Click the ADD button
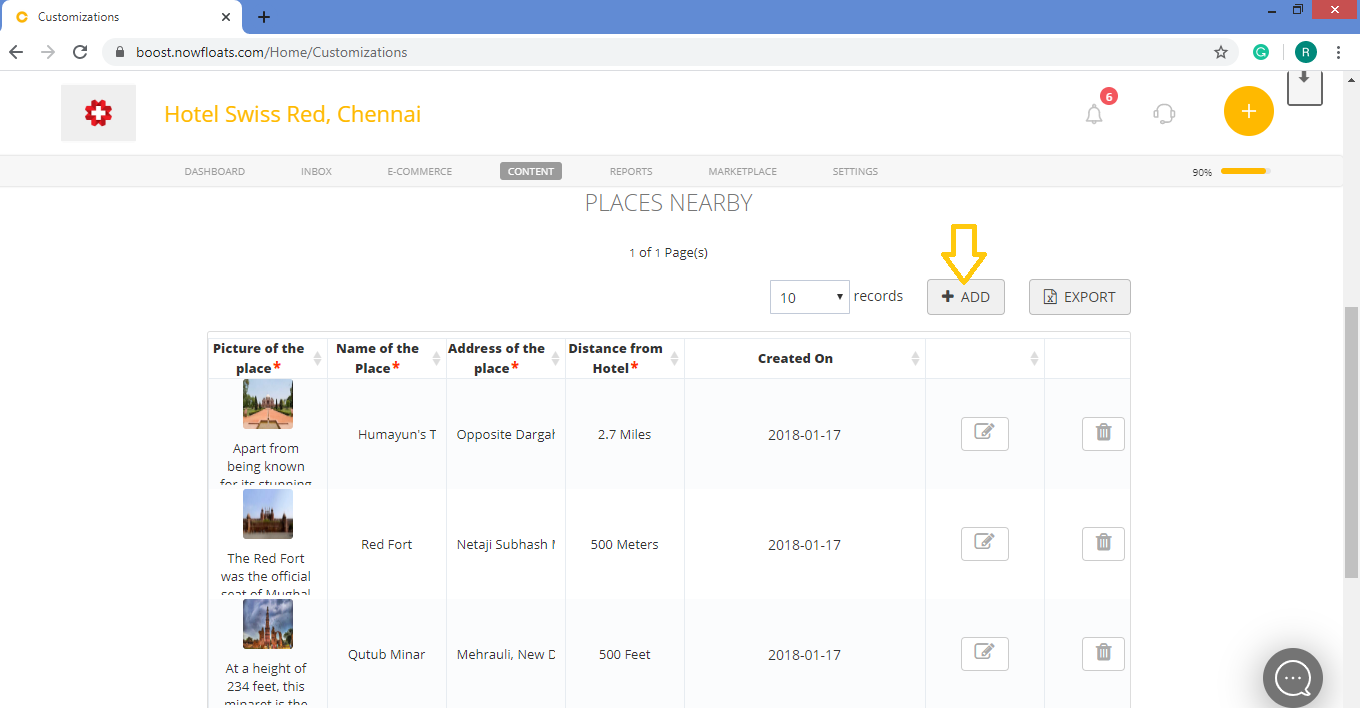Viewport: 1360px width, 708px height. [x=964, y=296]
